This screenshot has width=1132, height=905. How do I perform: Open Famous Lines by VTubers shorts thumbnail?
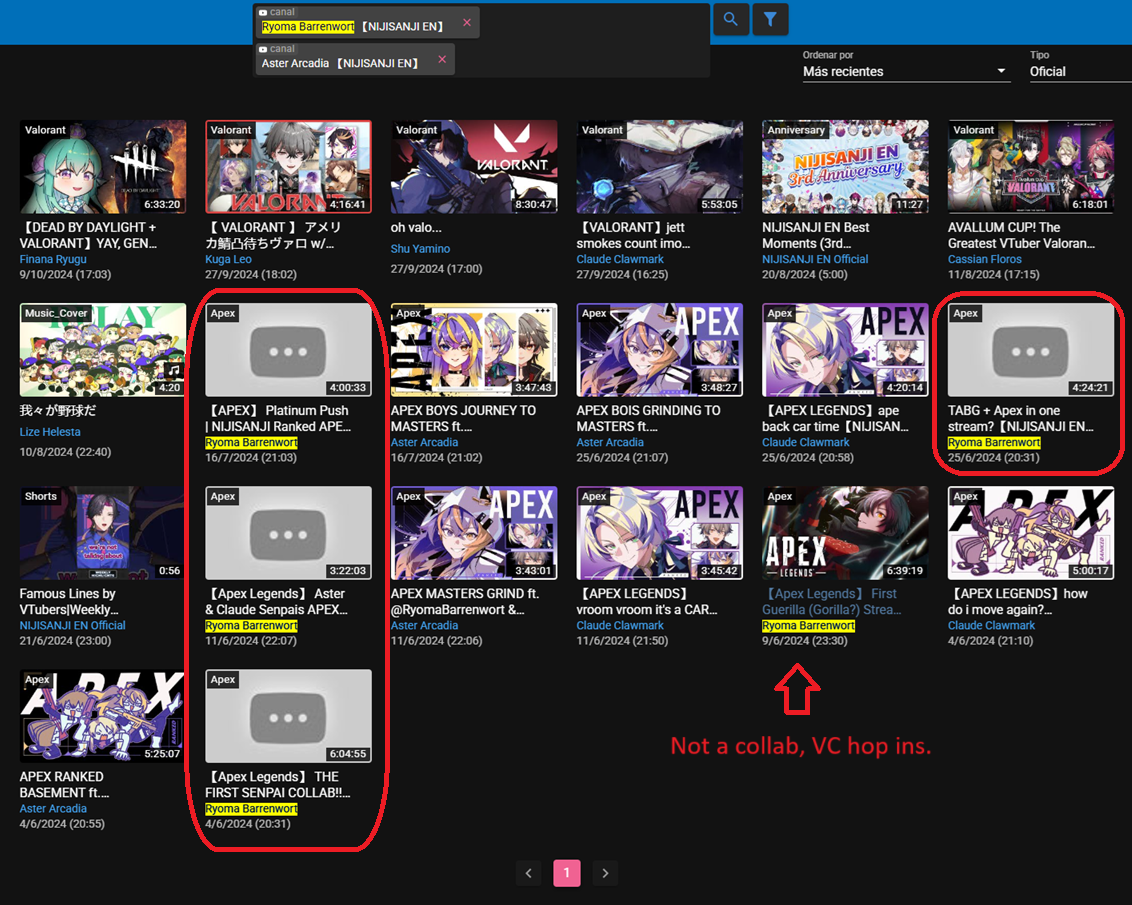point(103,533)
